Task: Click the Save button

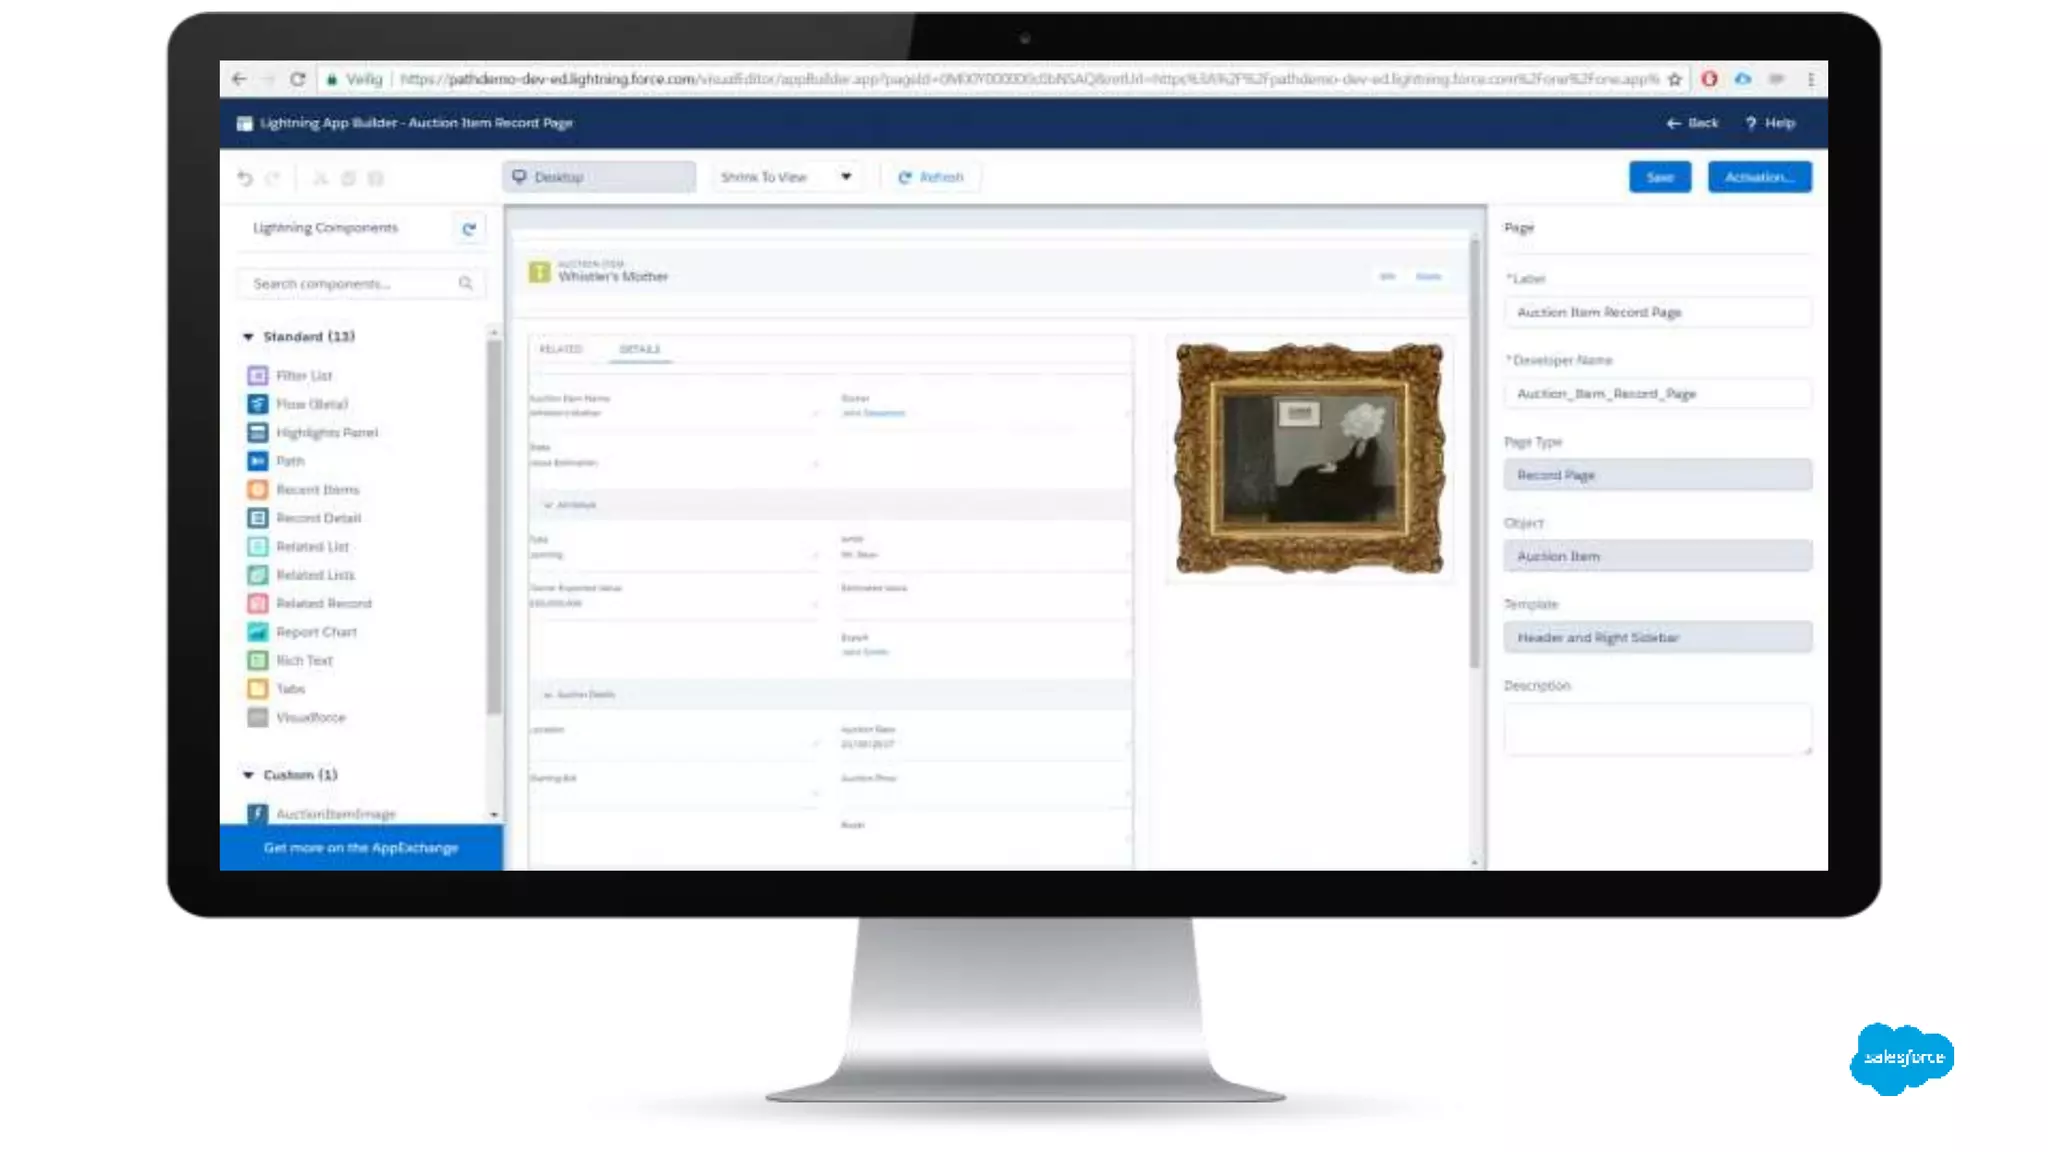Action: pyautogui.click(x=1660, y=177)
